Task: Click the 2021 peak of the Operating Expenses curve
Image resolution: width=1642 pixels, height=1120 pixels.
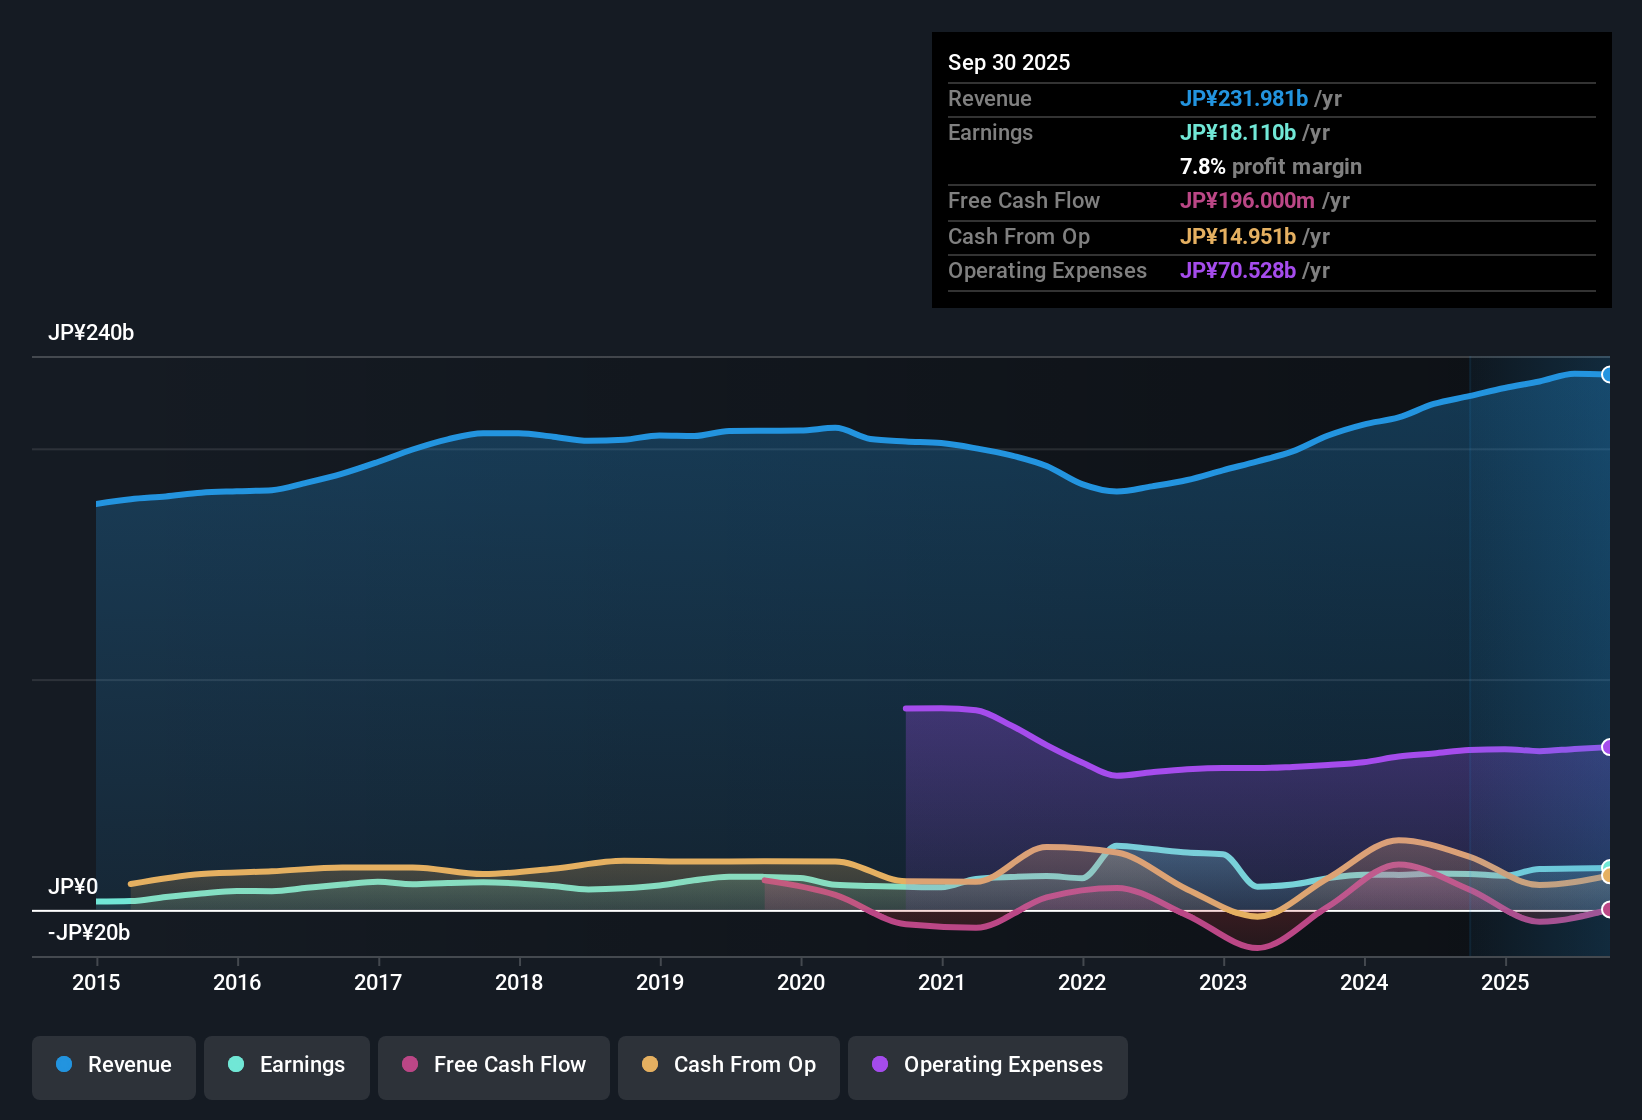Action: (x=940, y=708)
